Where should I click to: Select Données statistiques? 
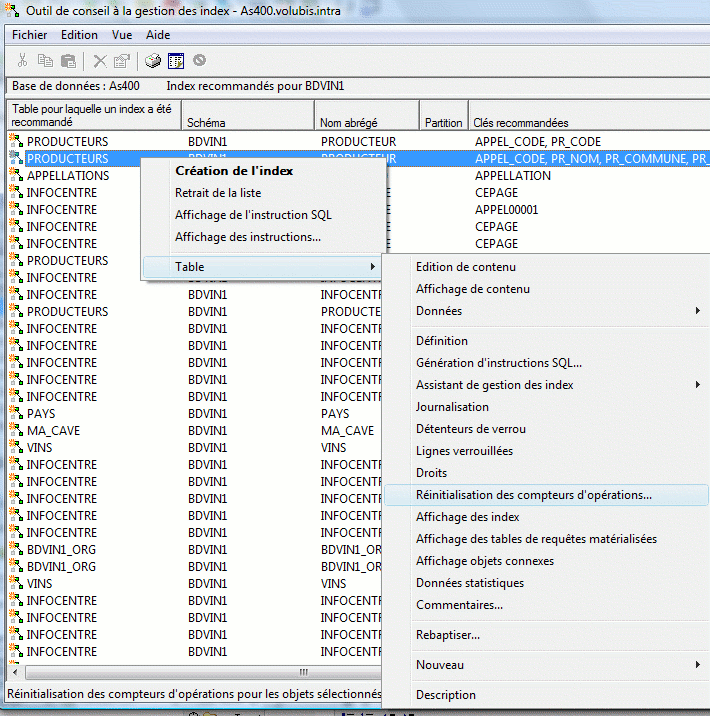click(546, 583)
